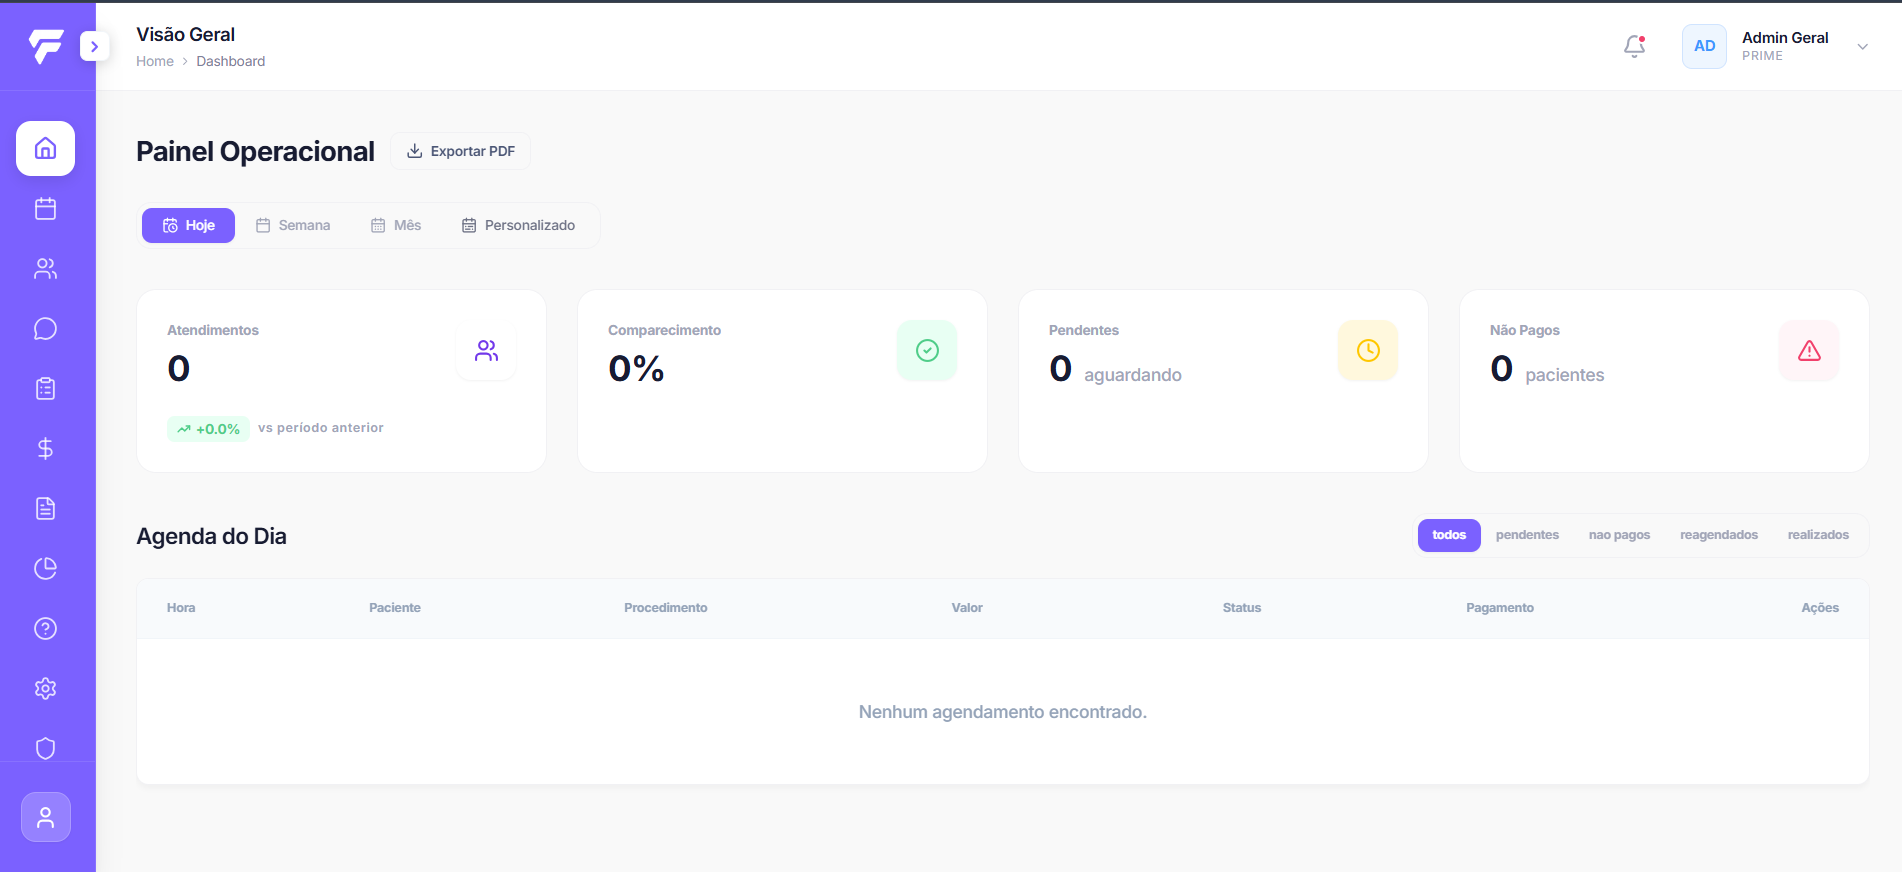Open the dollar sign finance icon
The height and width of the screenshot is (872, 1902).
click(x=45, y=448)
